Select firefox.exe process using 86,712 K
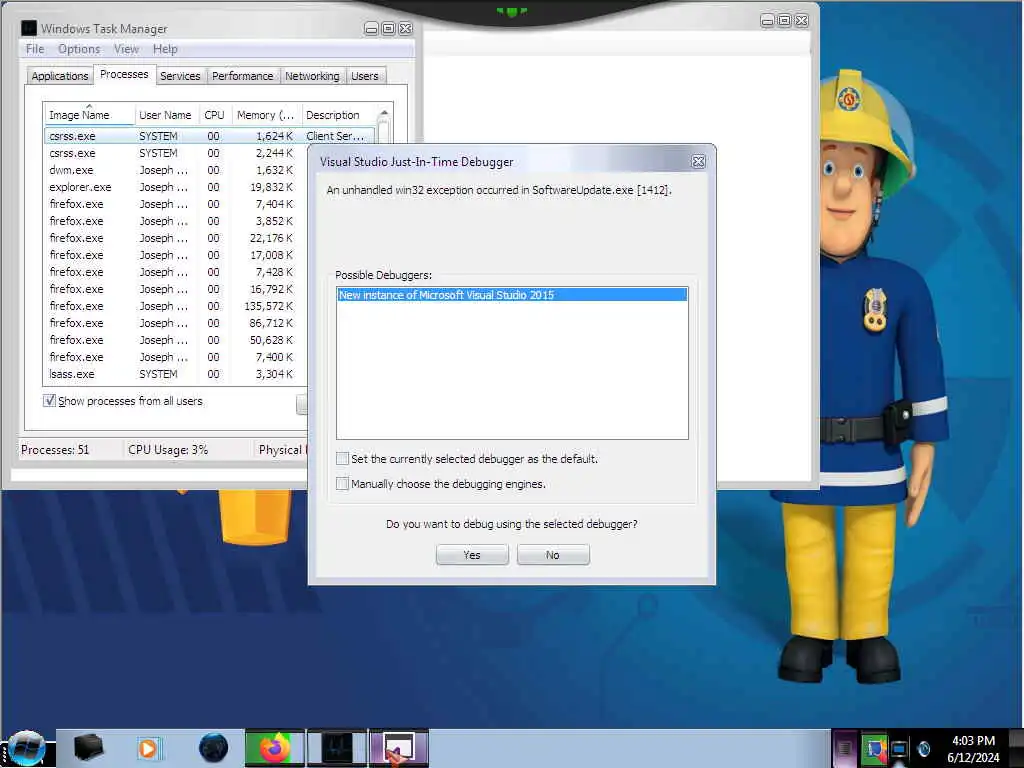This screenshot has width=1024, height=768. [176, 323]
